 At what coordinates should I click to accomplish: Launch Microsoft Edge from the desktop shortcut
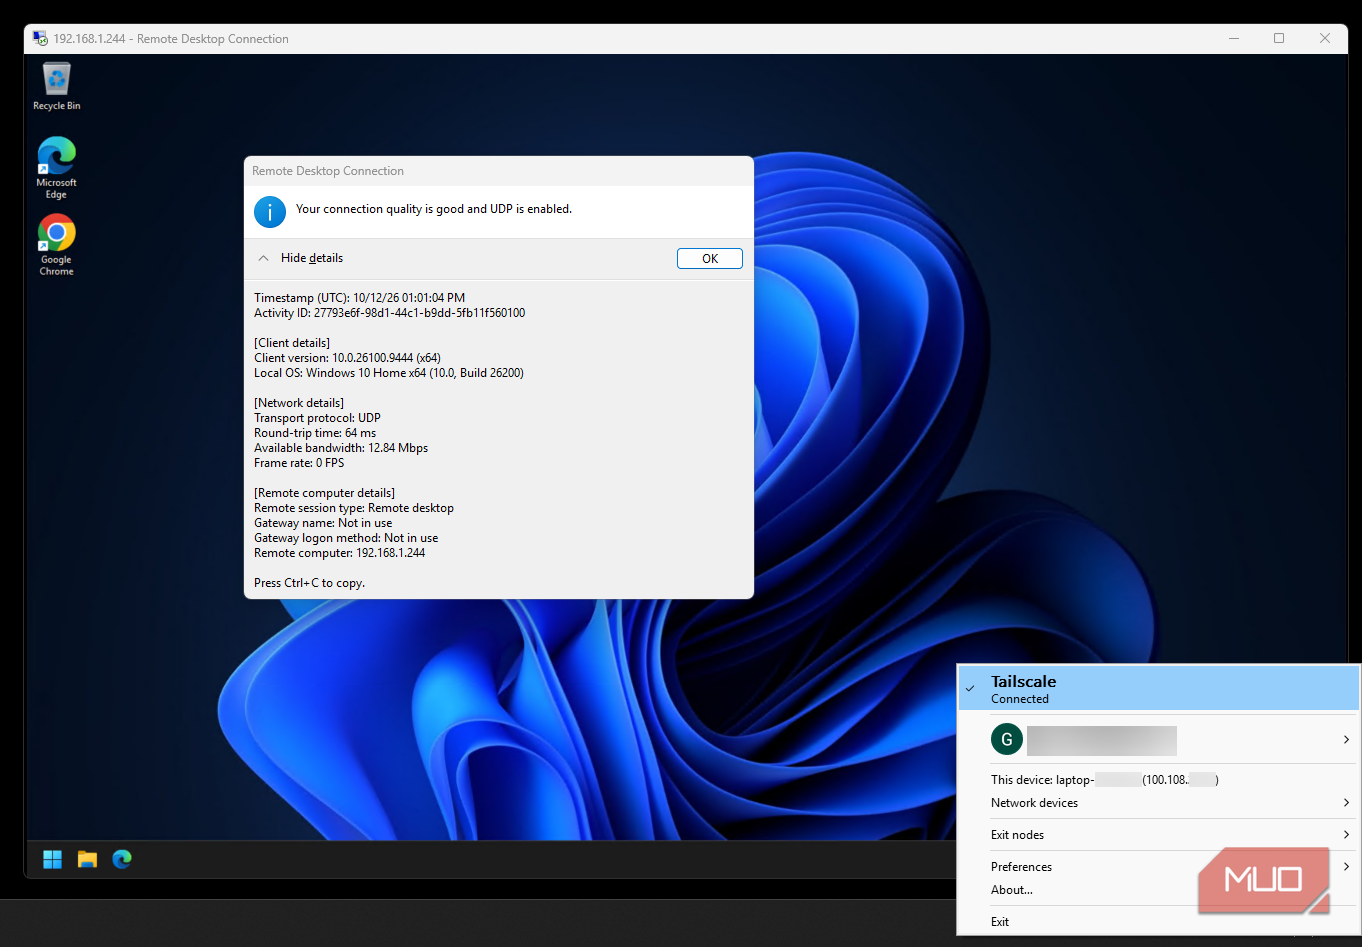click(x=57, y=167)
